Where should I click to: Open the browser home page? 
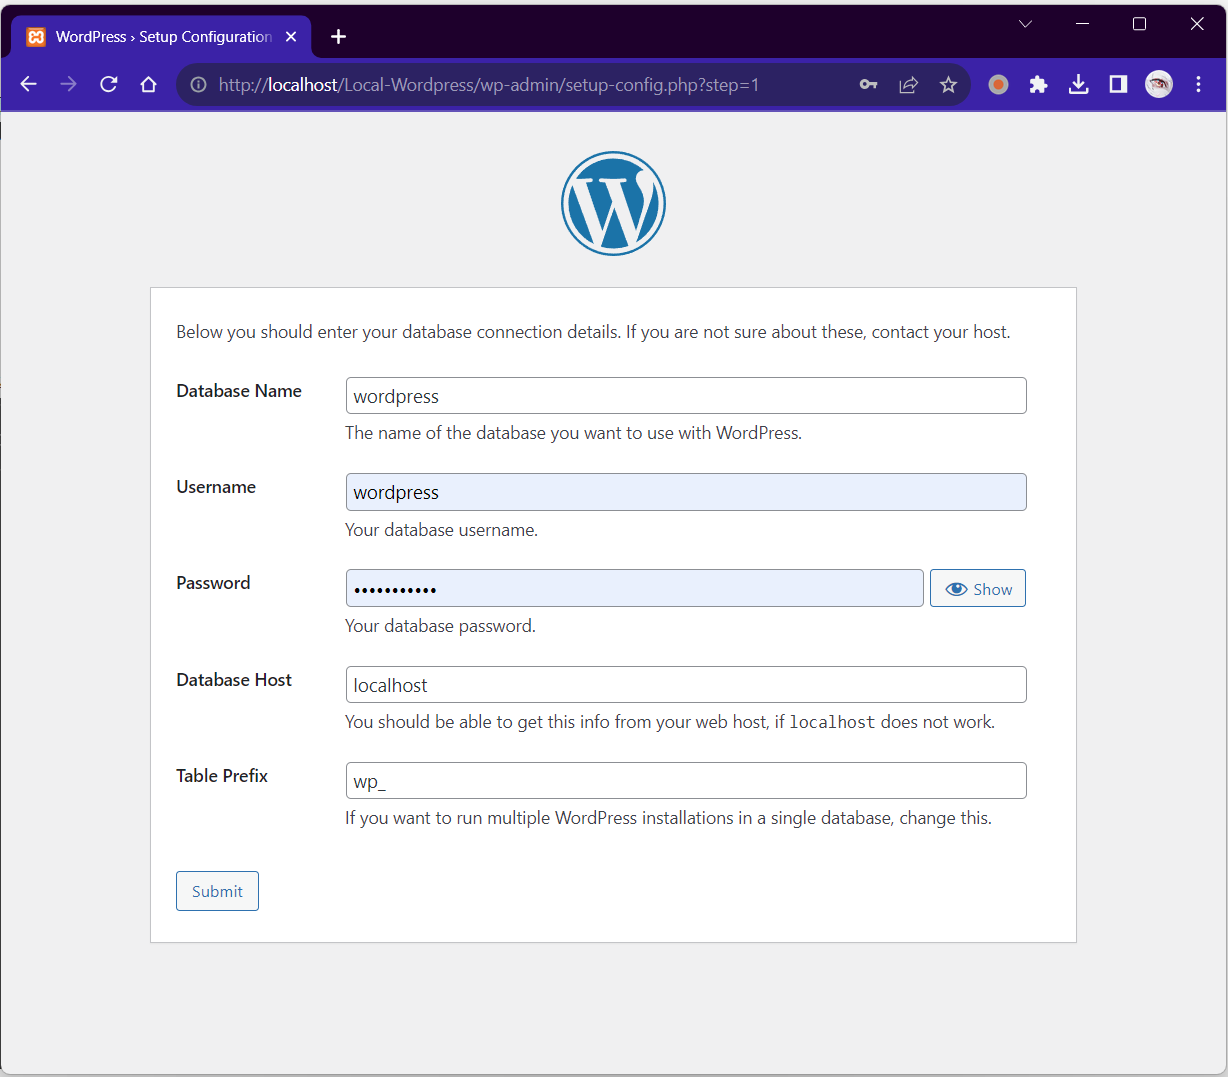click(148, 85)
